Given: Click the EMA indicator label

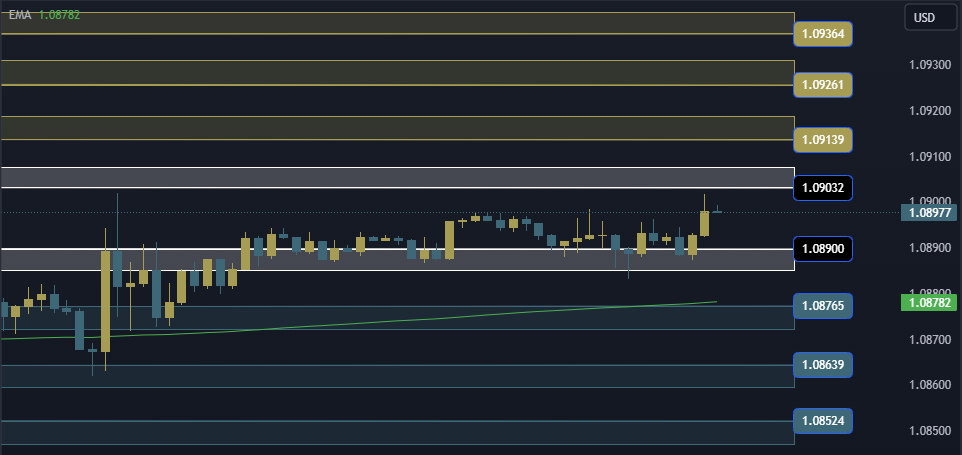Looking at the screenshot, I should pyautogui.click(x=20, y=15).
